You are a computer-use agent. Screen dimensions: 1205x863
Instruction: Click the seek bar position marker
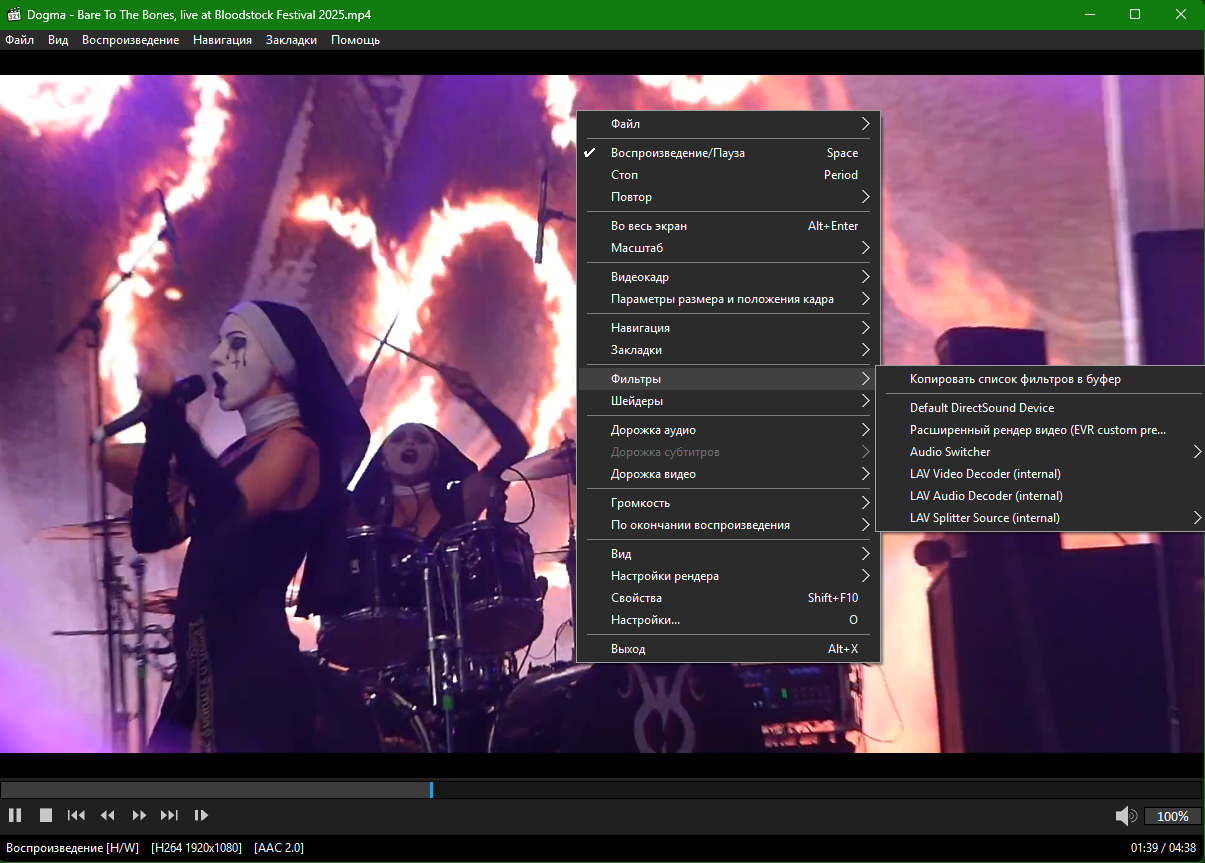click(x=431, y=790)
